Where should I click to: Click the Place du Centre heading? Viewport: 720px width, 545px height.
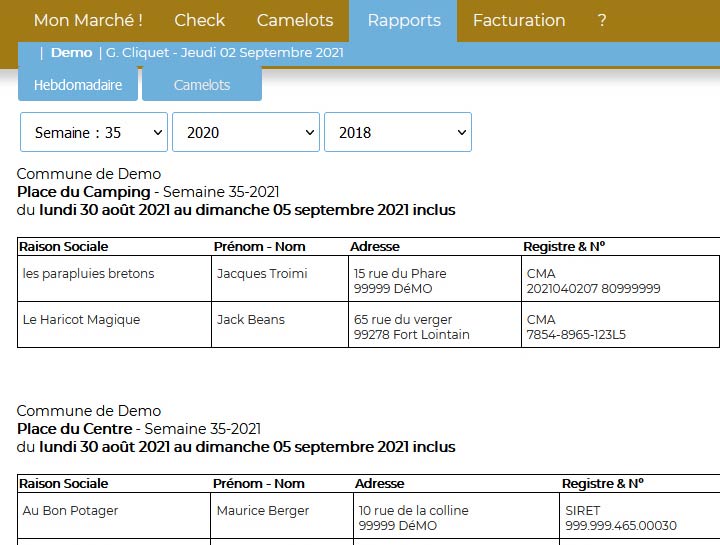(75, 429)
